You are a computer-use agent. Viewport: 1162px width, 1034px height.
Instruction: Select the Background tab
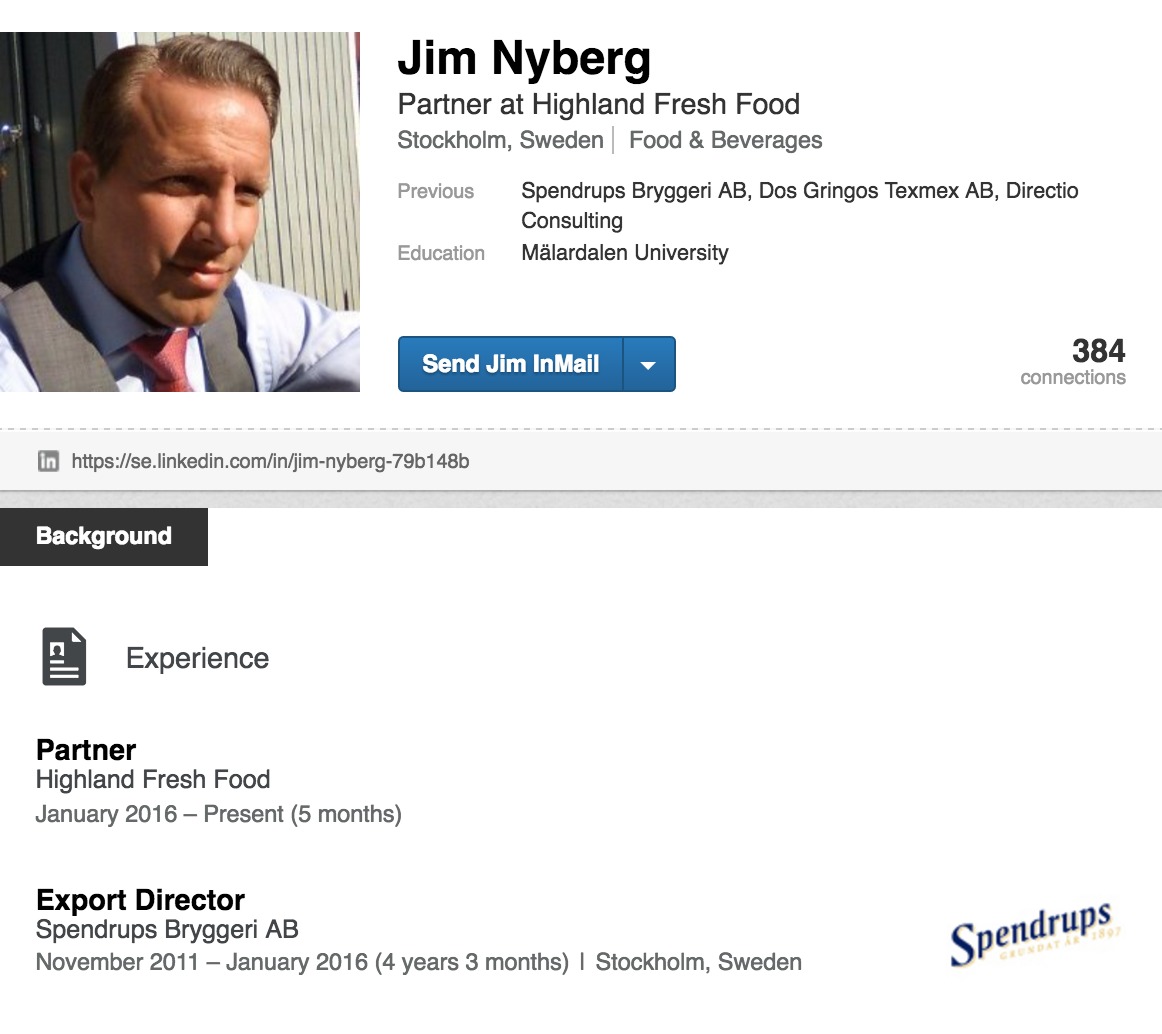[x=104, y=536]
